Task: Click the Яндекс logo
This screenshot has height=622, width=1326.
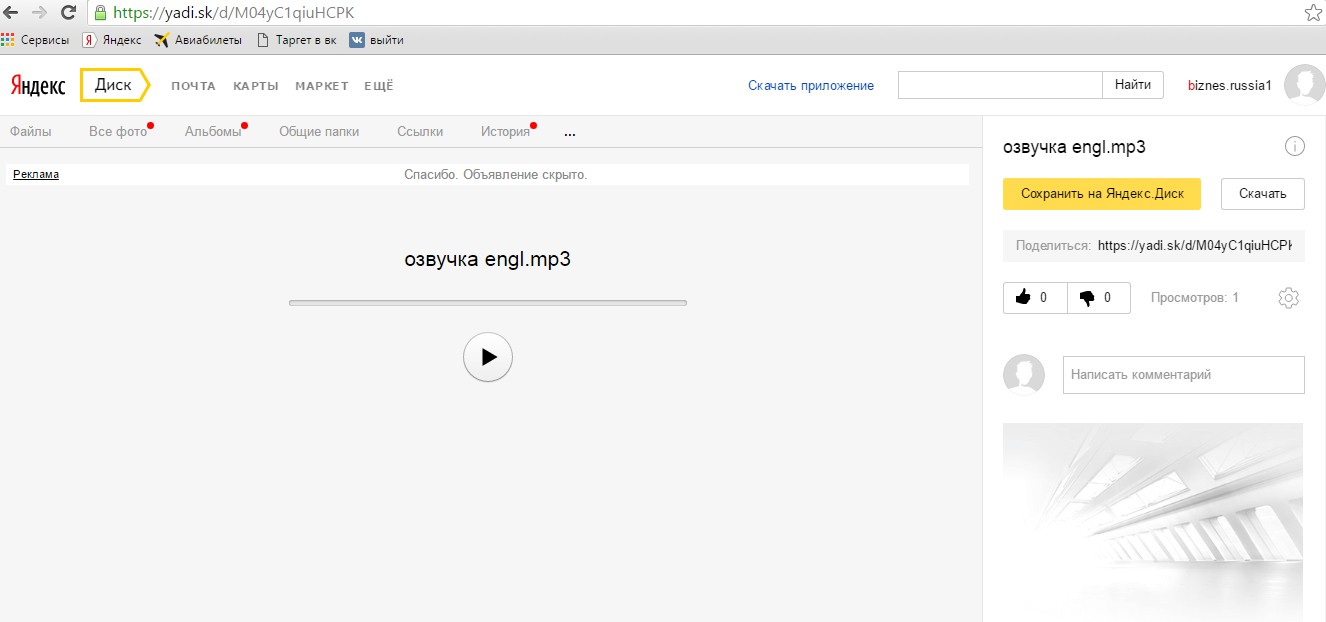Action: pyautogui.click(x=38, y=86)
